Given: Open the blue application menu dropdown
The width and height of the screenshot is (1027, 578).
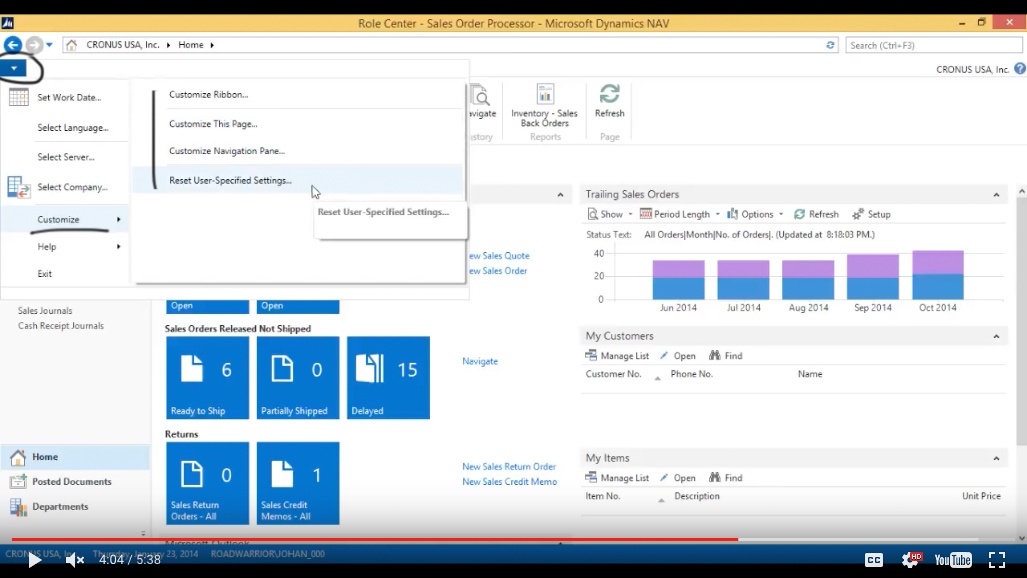Looking at the screenshot, I should (x=14, y=68).
